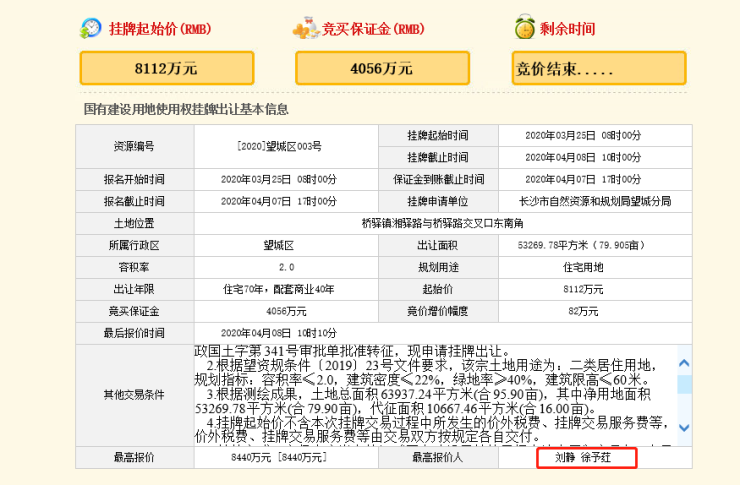The width and height of the screenshot is (740, 485).
Task: Click the 所属行政区 label
Action: (x=135, y=245)
